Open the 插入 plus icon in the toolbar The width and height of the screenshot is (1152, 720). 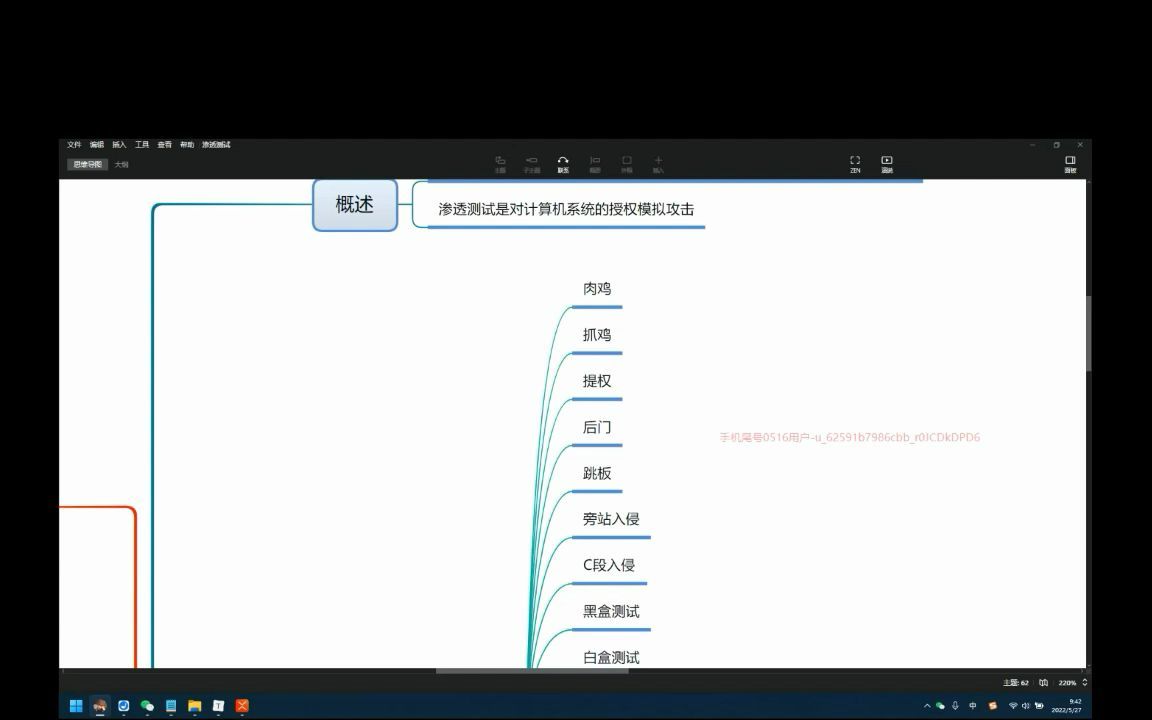(x=658, y=160)
